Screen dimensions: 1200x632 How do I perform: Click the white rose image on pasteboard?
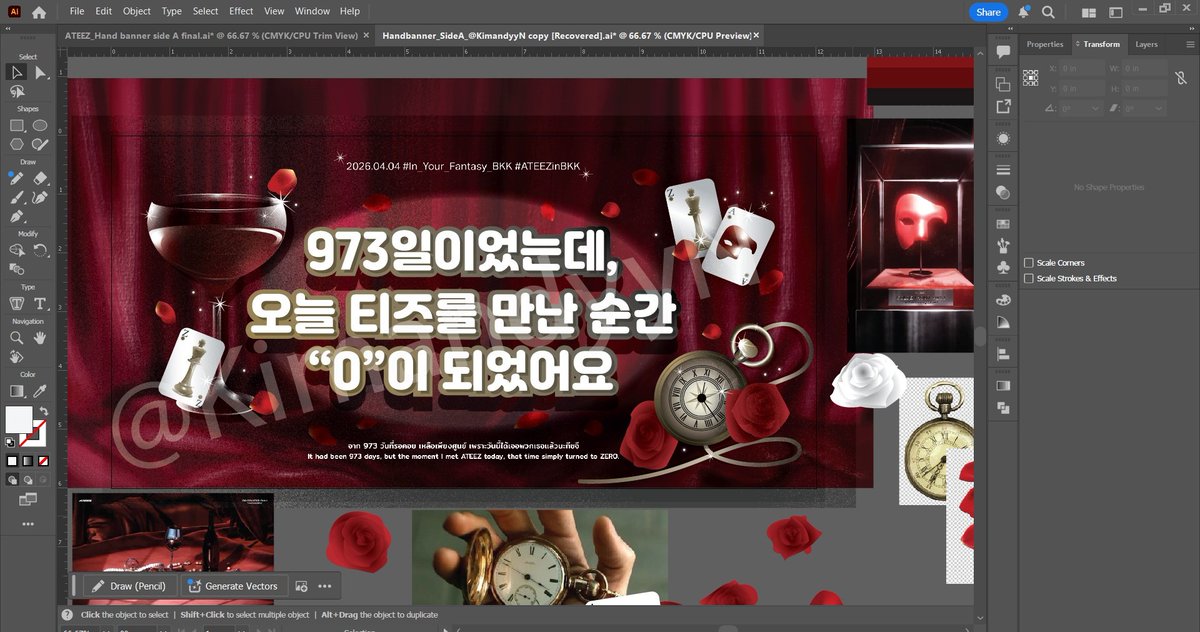[x=866, y=380]
